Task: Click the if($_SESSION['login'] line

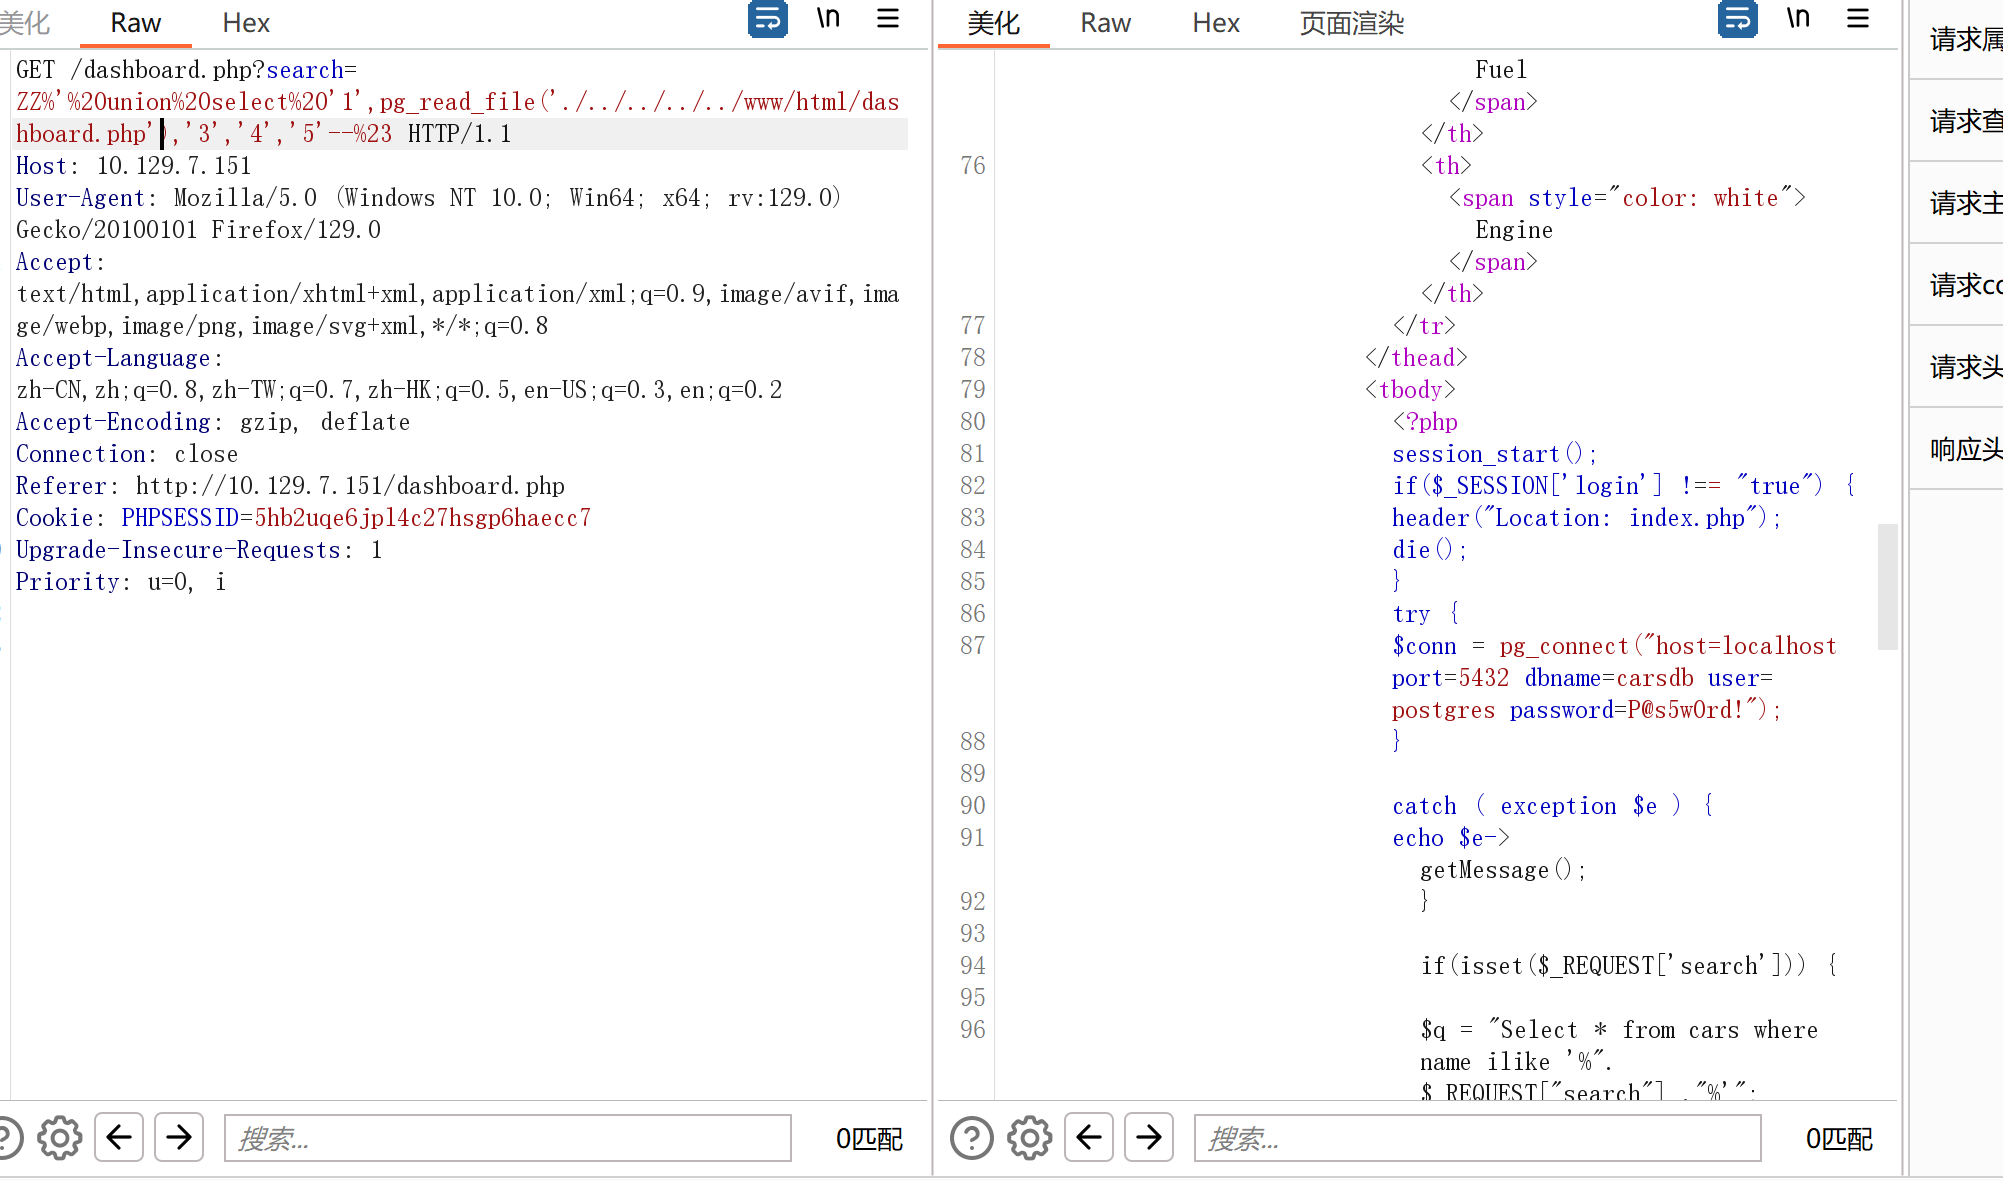Action: pos(1624,486)
